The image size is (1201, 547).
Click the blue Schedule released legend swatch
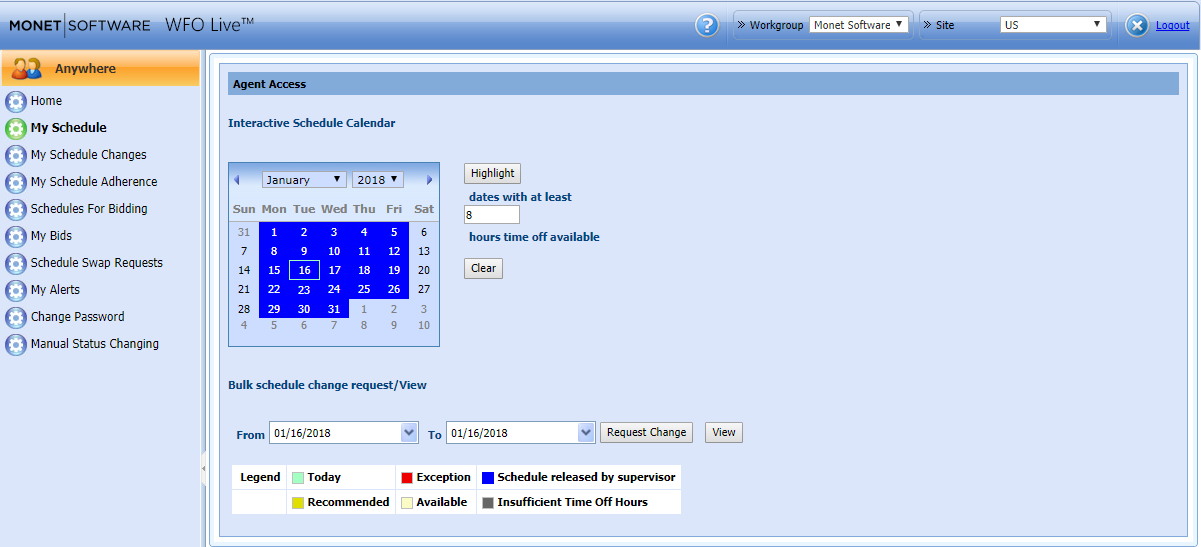(x=488, y=478)
